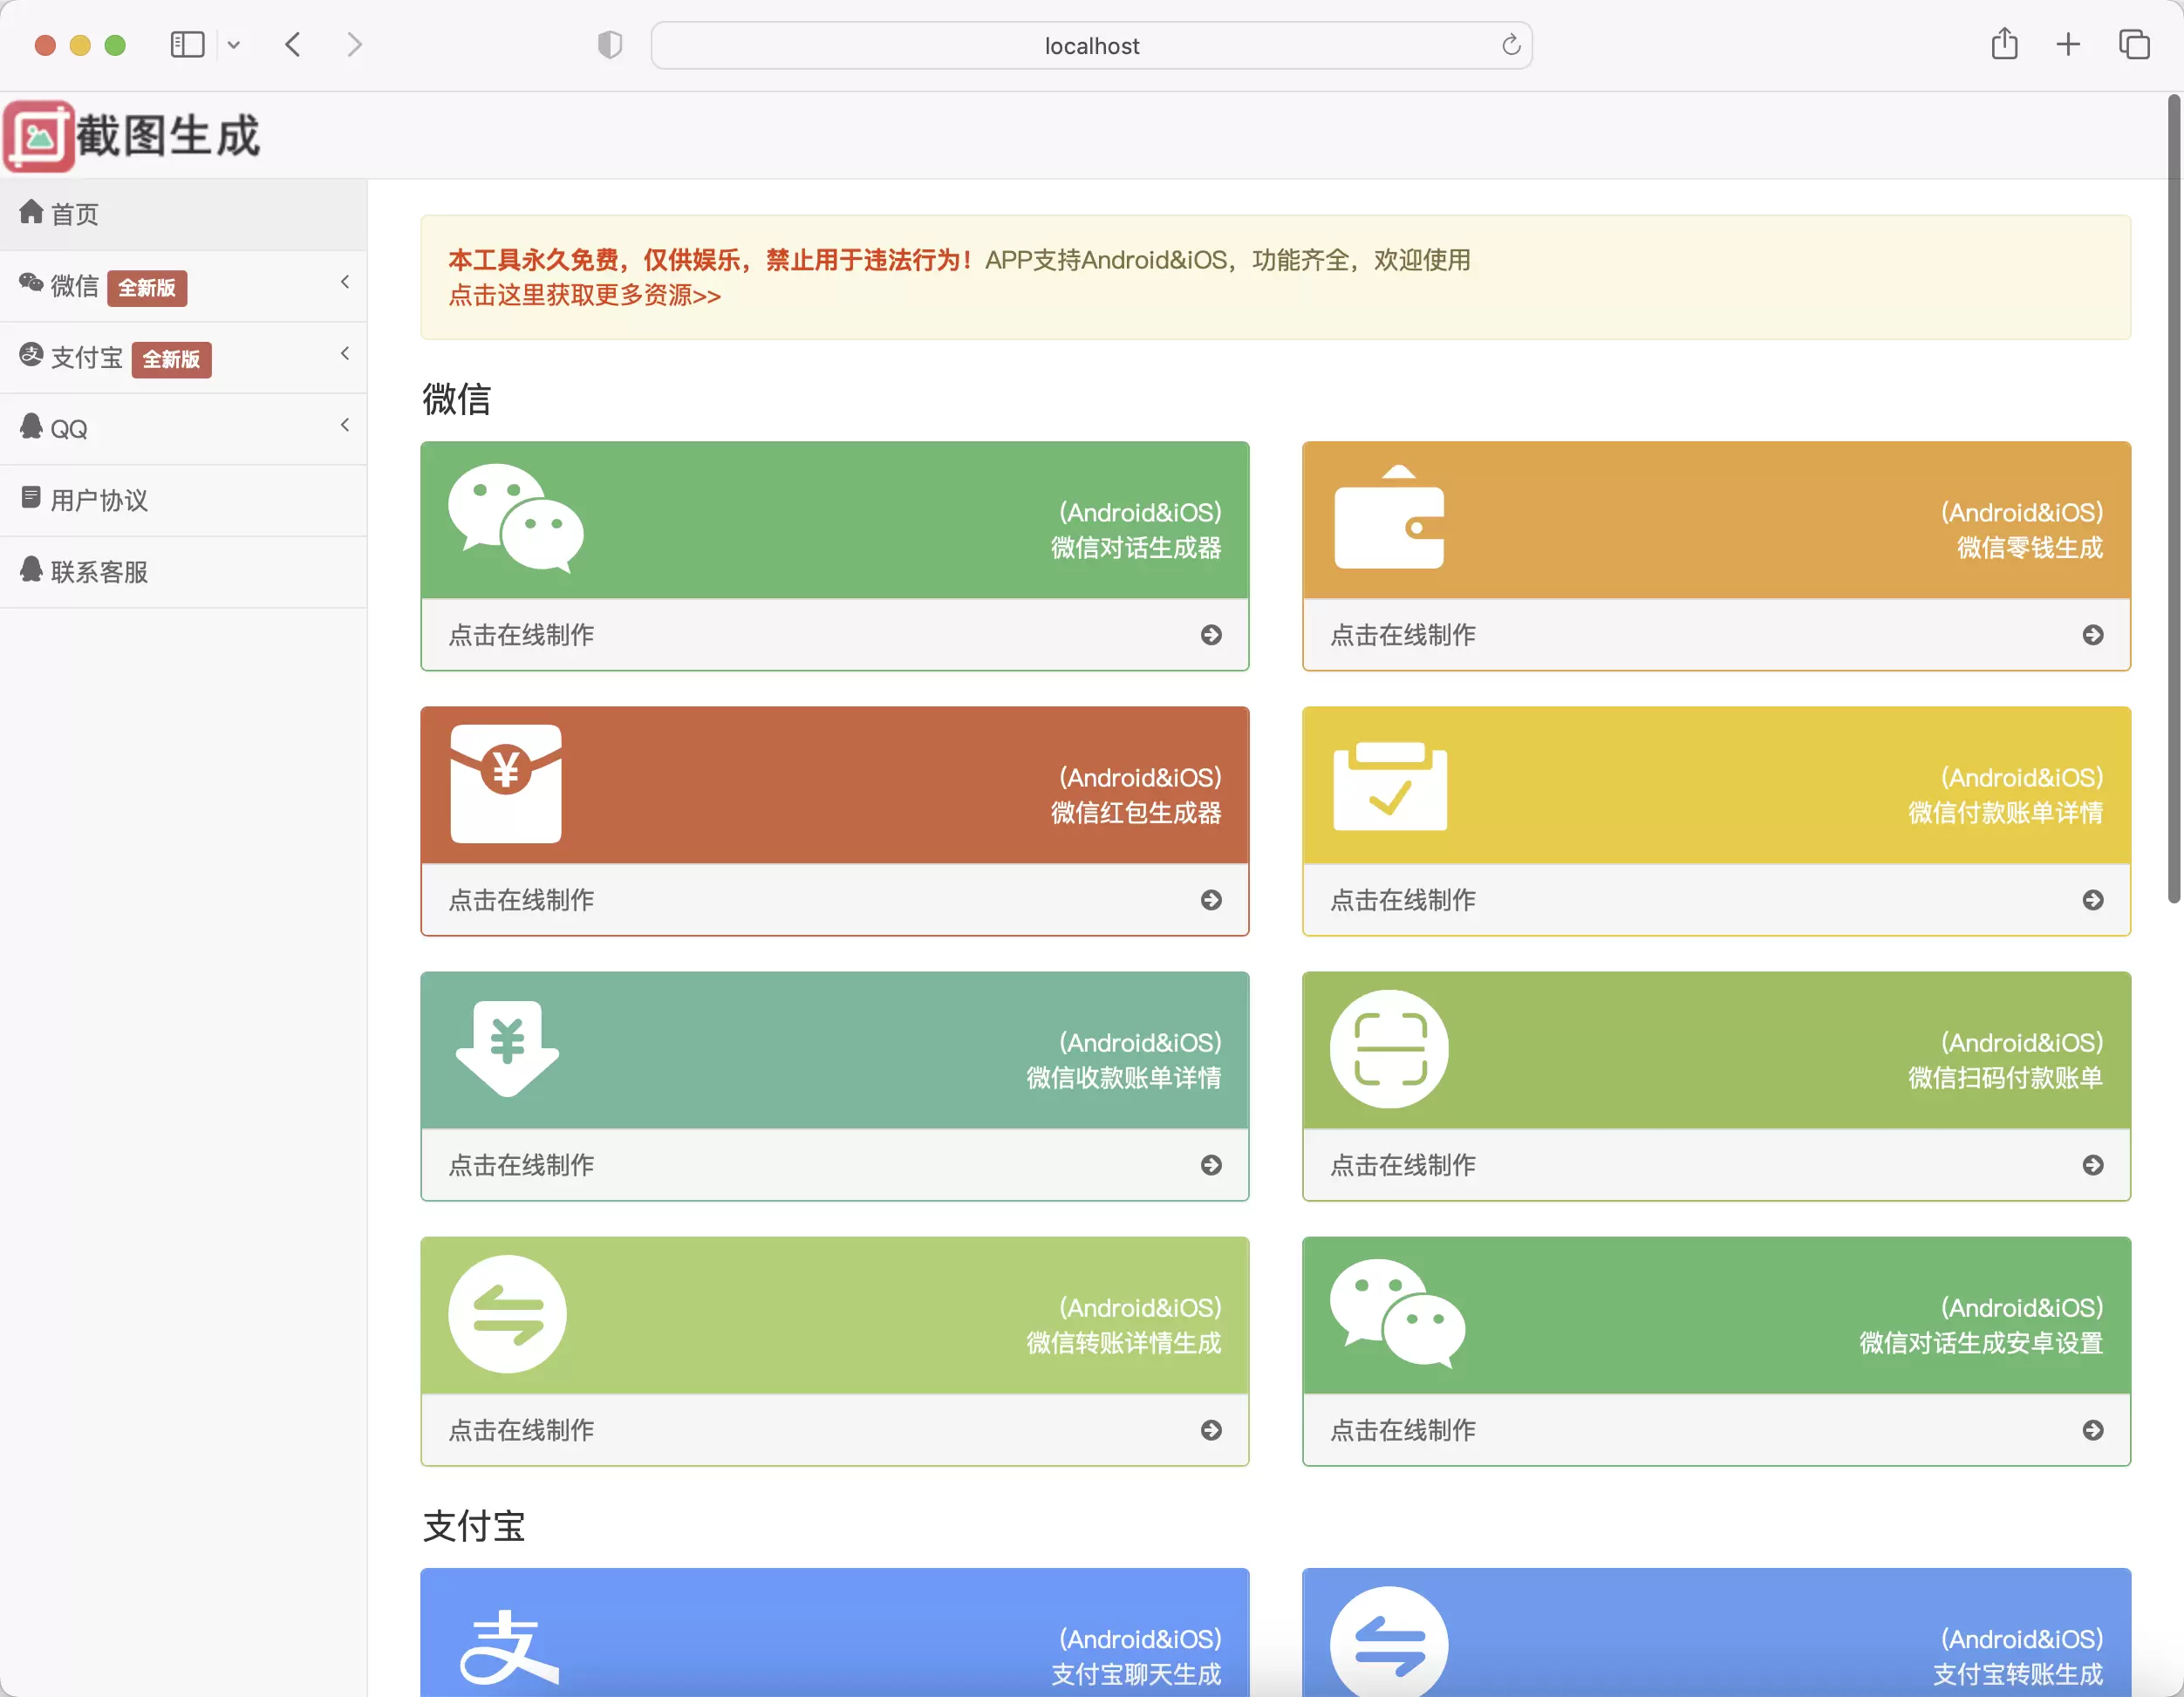Click the scan icon on 微信扫码付款账单 card
The height and width of the screenshot is (1697, 2184).
(1389, 1049)
